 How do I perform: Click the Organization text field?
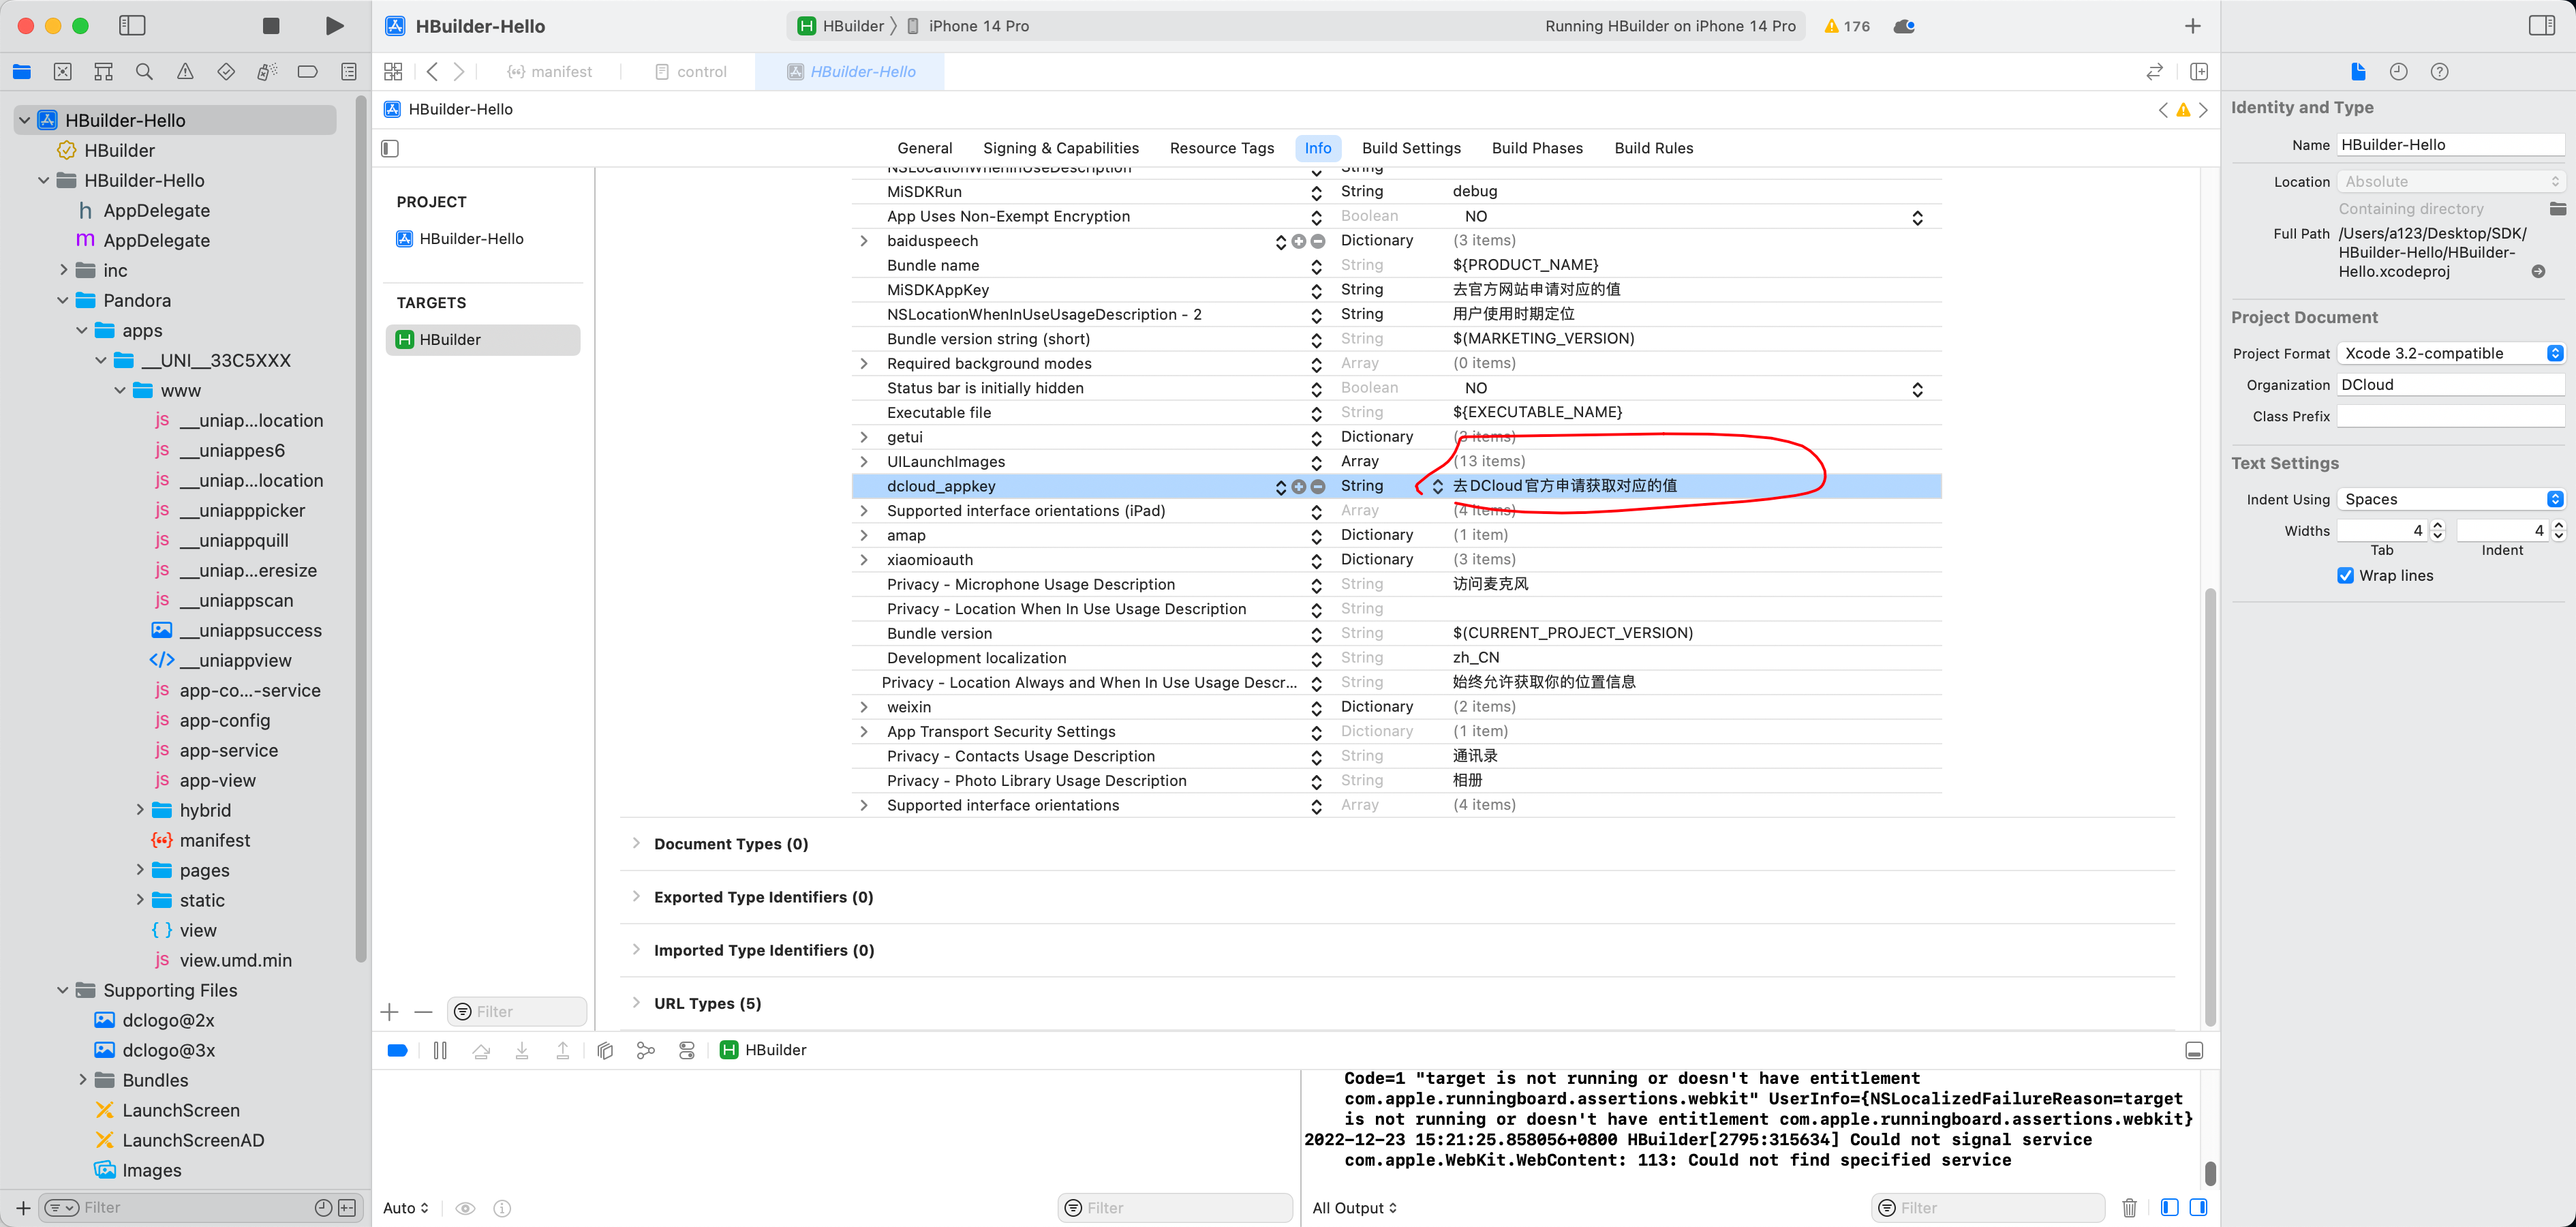coord(2450,385)
